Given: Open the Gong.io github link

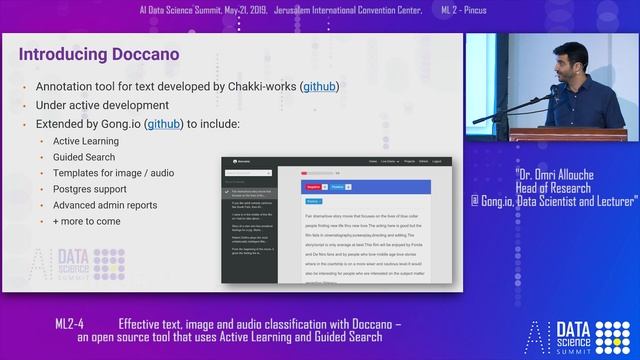Looking at the screenshot, I should tap(164, 124).
